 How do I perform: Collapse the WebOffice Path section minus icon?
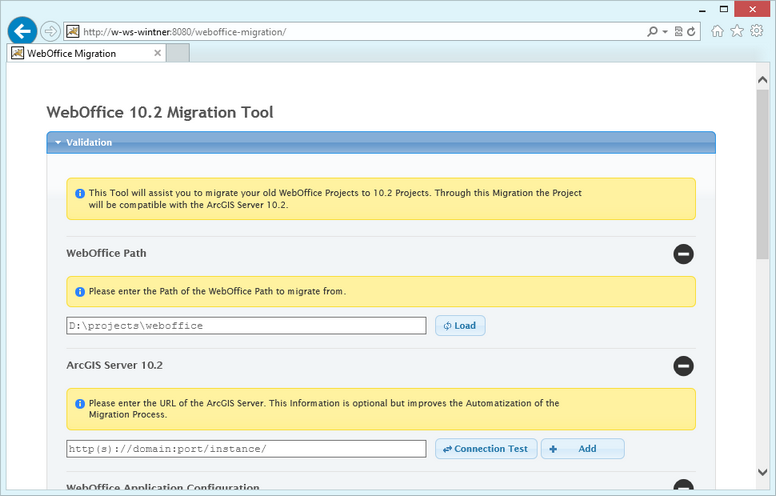point(683,254)
